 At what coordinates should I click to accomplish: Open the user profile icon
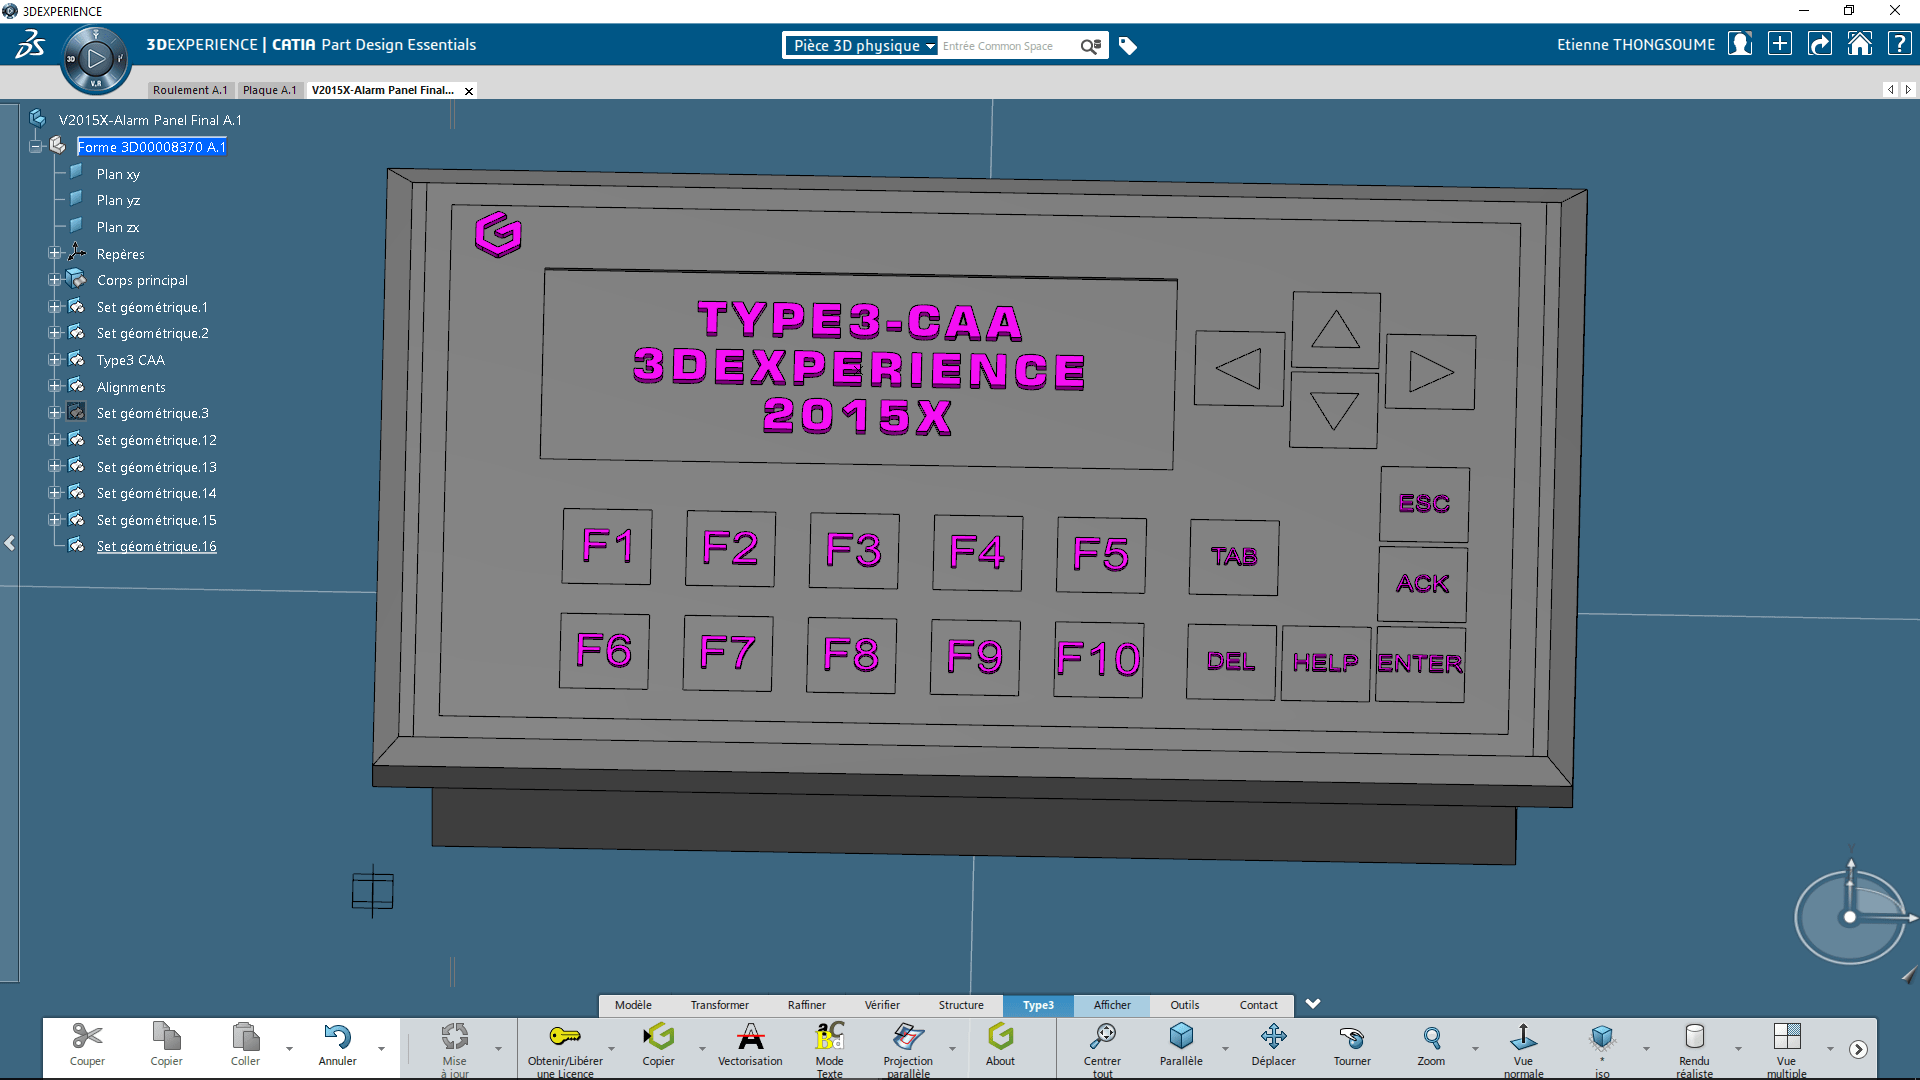1740,44
